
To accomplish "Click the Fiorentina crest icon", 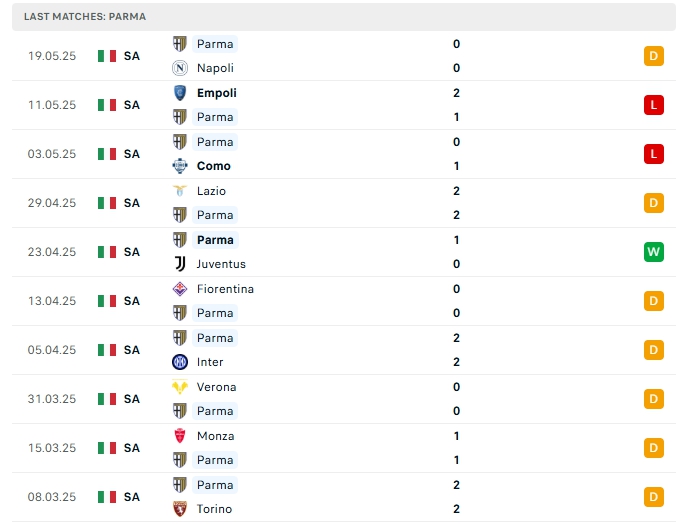I will 180,289.
